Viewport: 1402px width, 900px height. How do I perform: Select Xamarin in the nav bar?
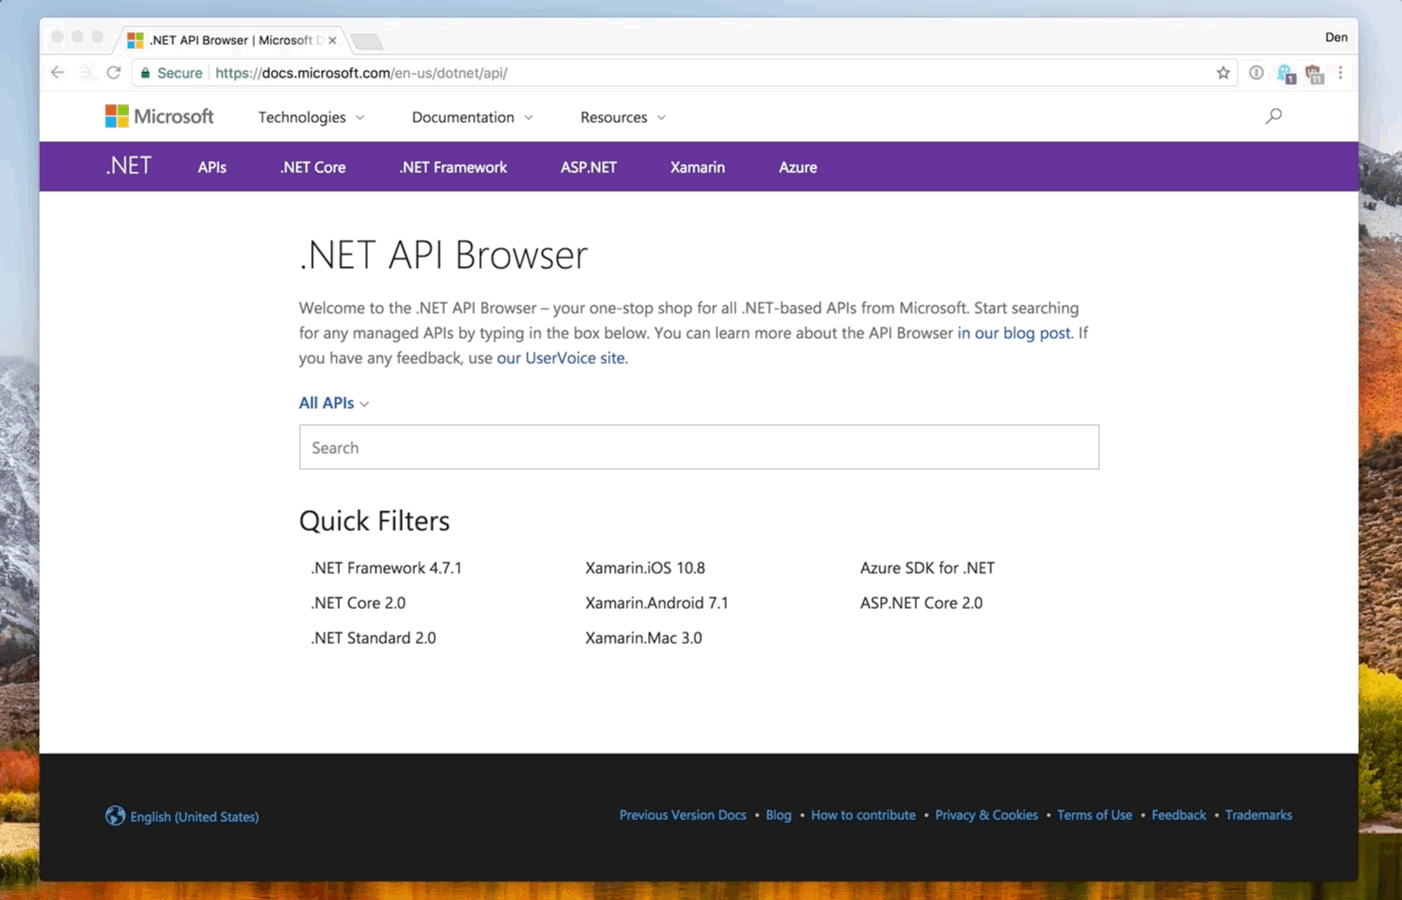(697, 167)
